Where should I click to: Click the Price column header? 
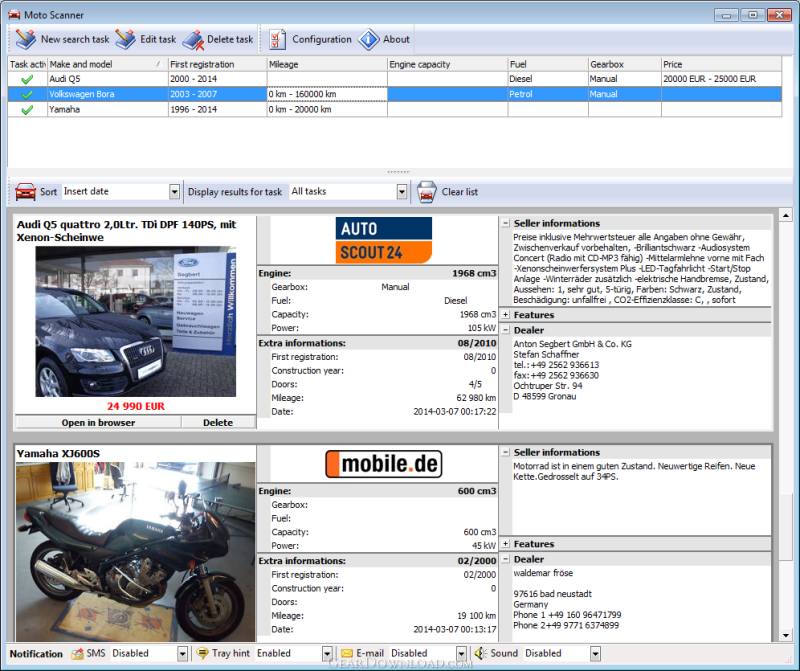[721, 64]
